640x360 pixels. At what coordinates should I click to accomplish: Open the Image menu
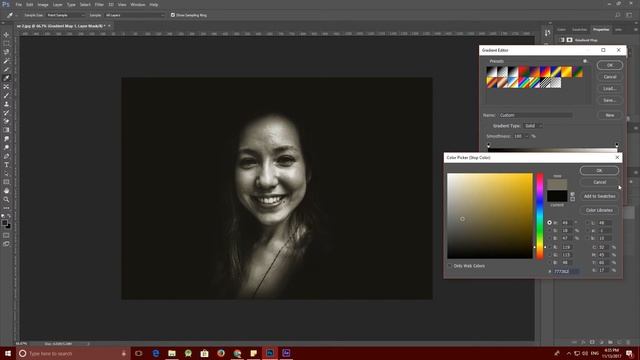(43, 4)
